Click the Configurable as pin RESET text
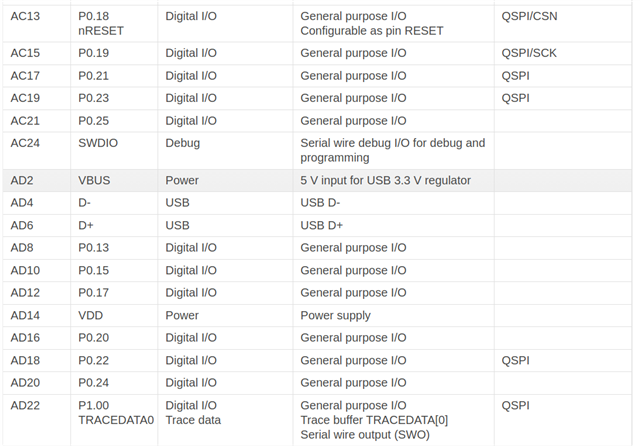This screenshot has width=640, height=446. (x=371, y=31)
